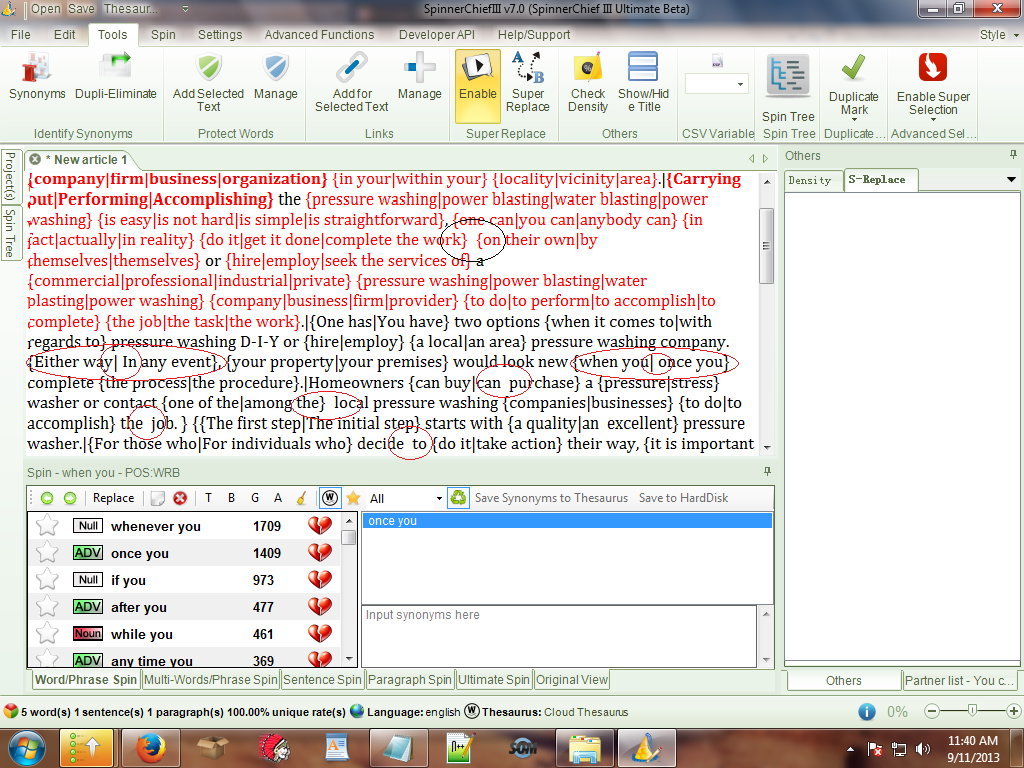
Task: Expand the 'All' filter dropdown
Action: click(438, 498)
